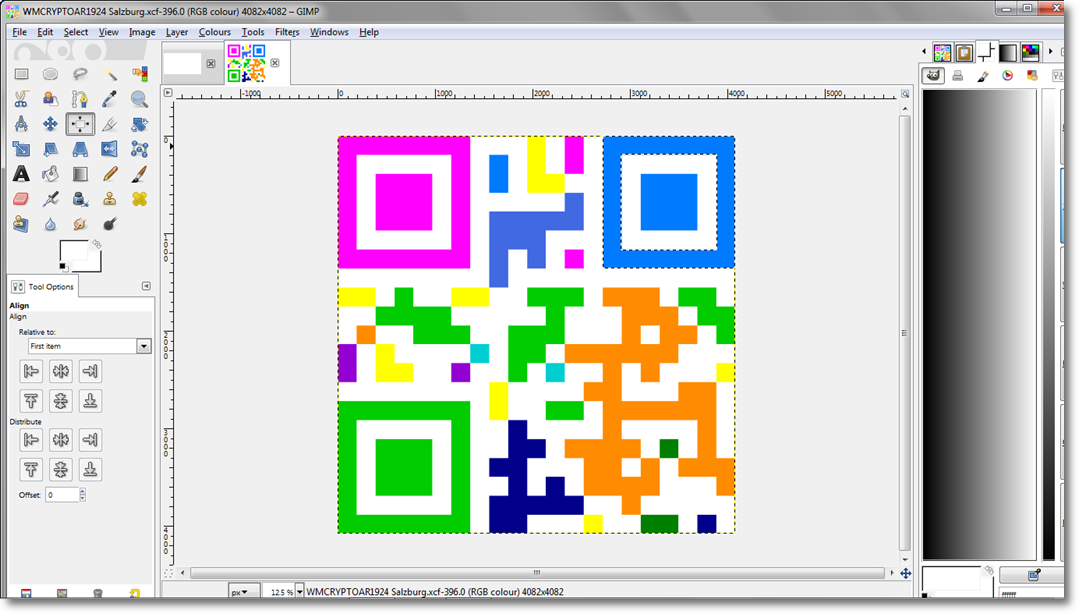
Task: Select the Cage Transform tool
Action: click(x=139, y=149)
